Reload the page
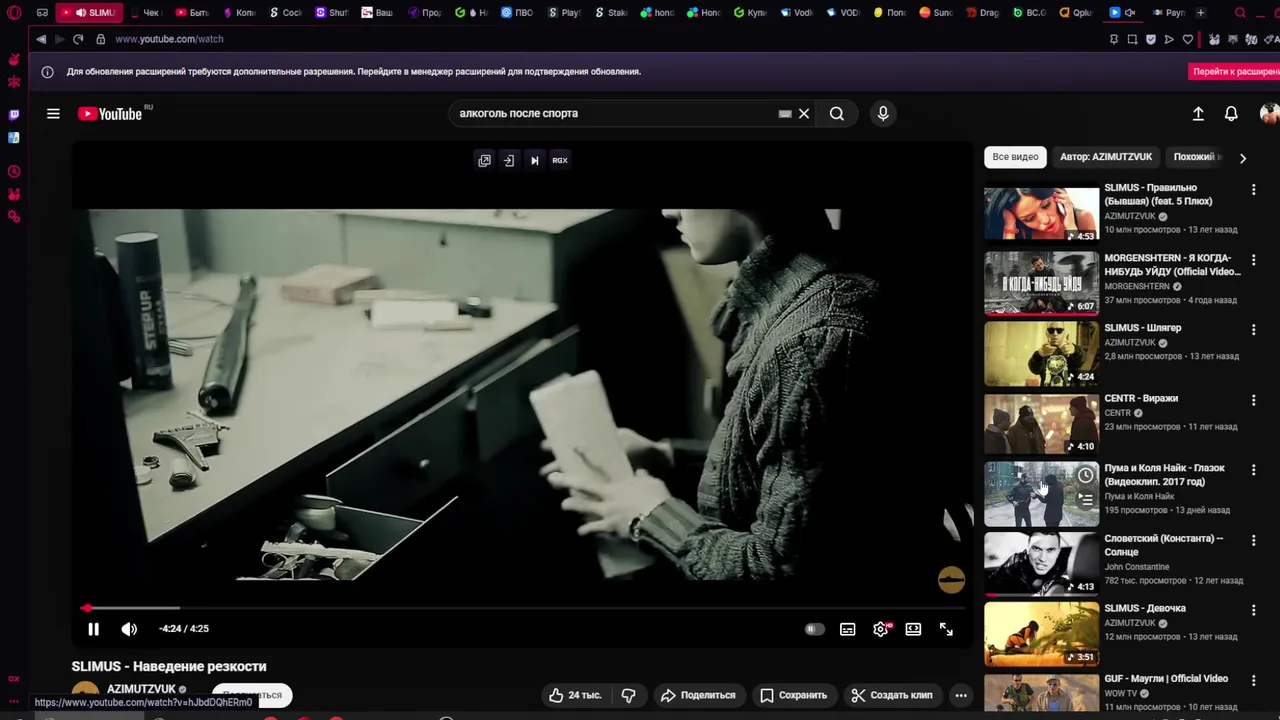The width and height of the screenshot is (1280, 720). 78,39
